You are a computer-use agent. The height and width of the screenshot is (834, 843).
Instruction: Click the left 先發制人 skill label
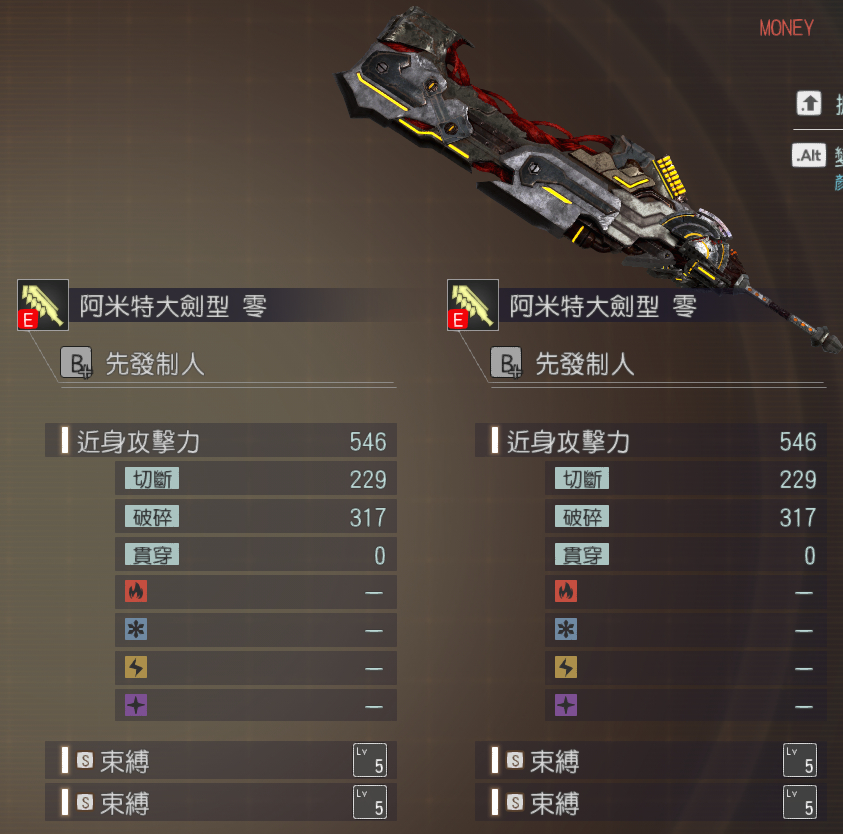[x=155, y=364]
